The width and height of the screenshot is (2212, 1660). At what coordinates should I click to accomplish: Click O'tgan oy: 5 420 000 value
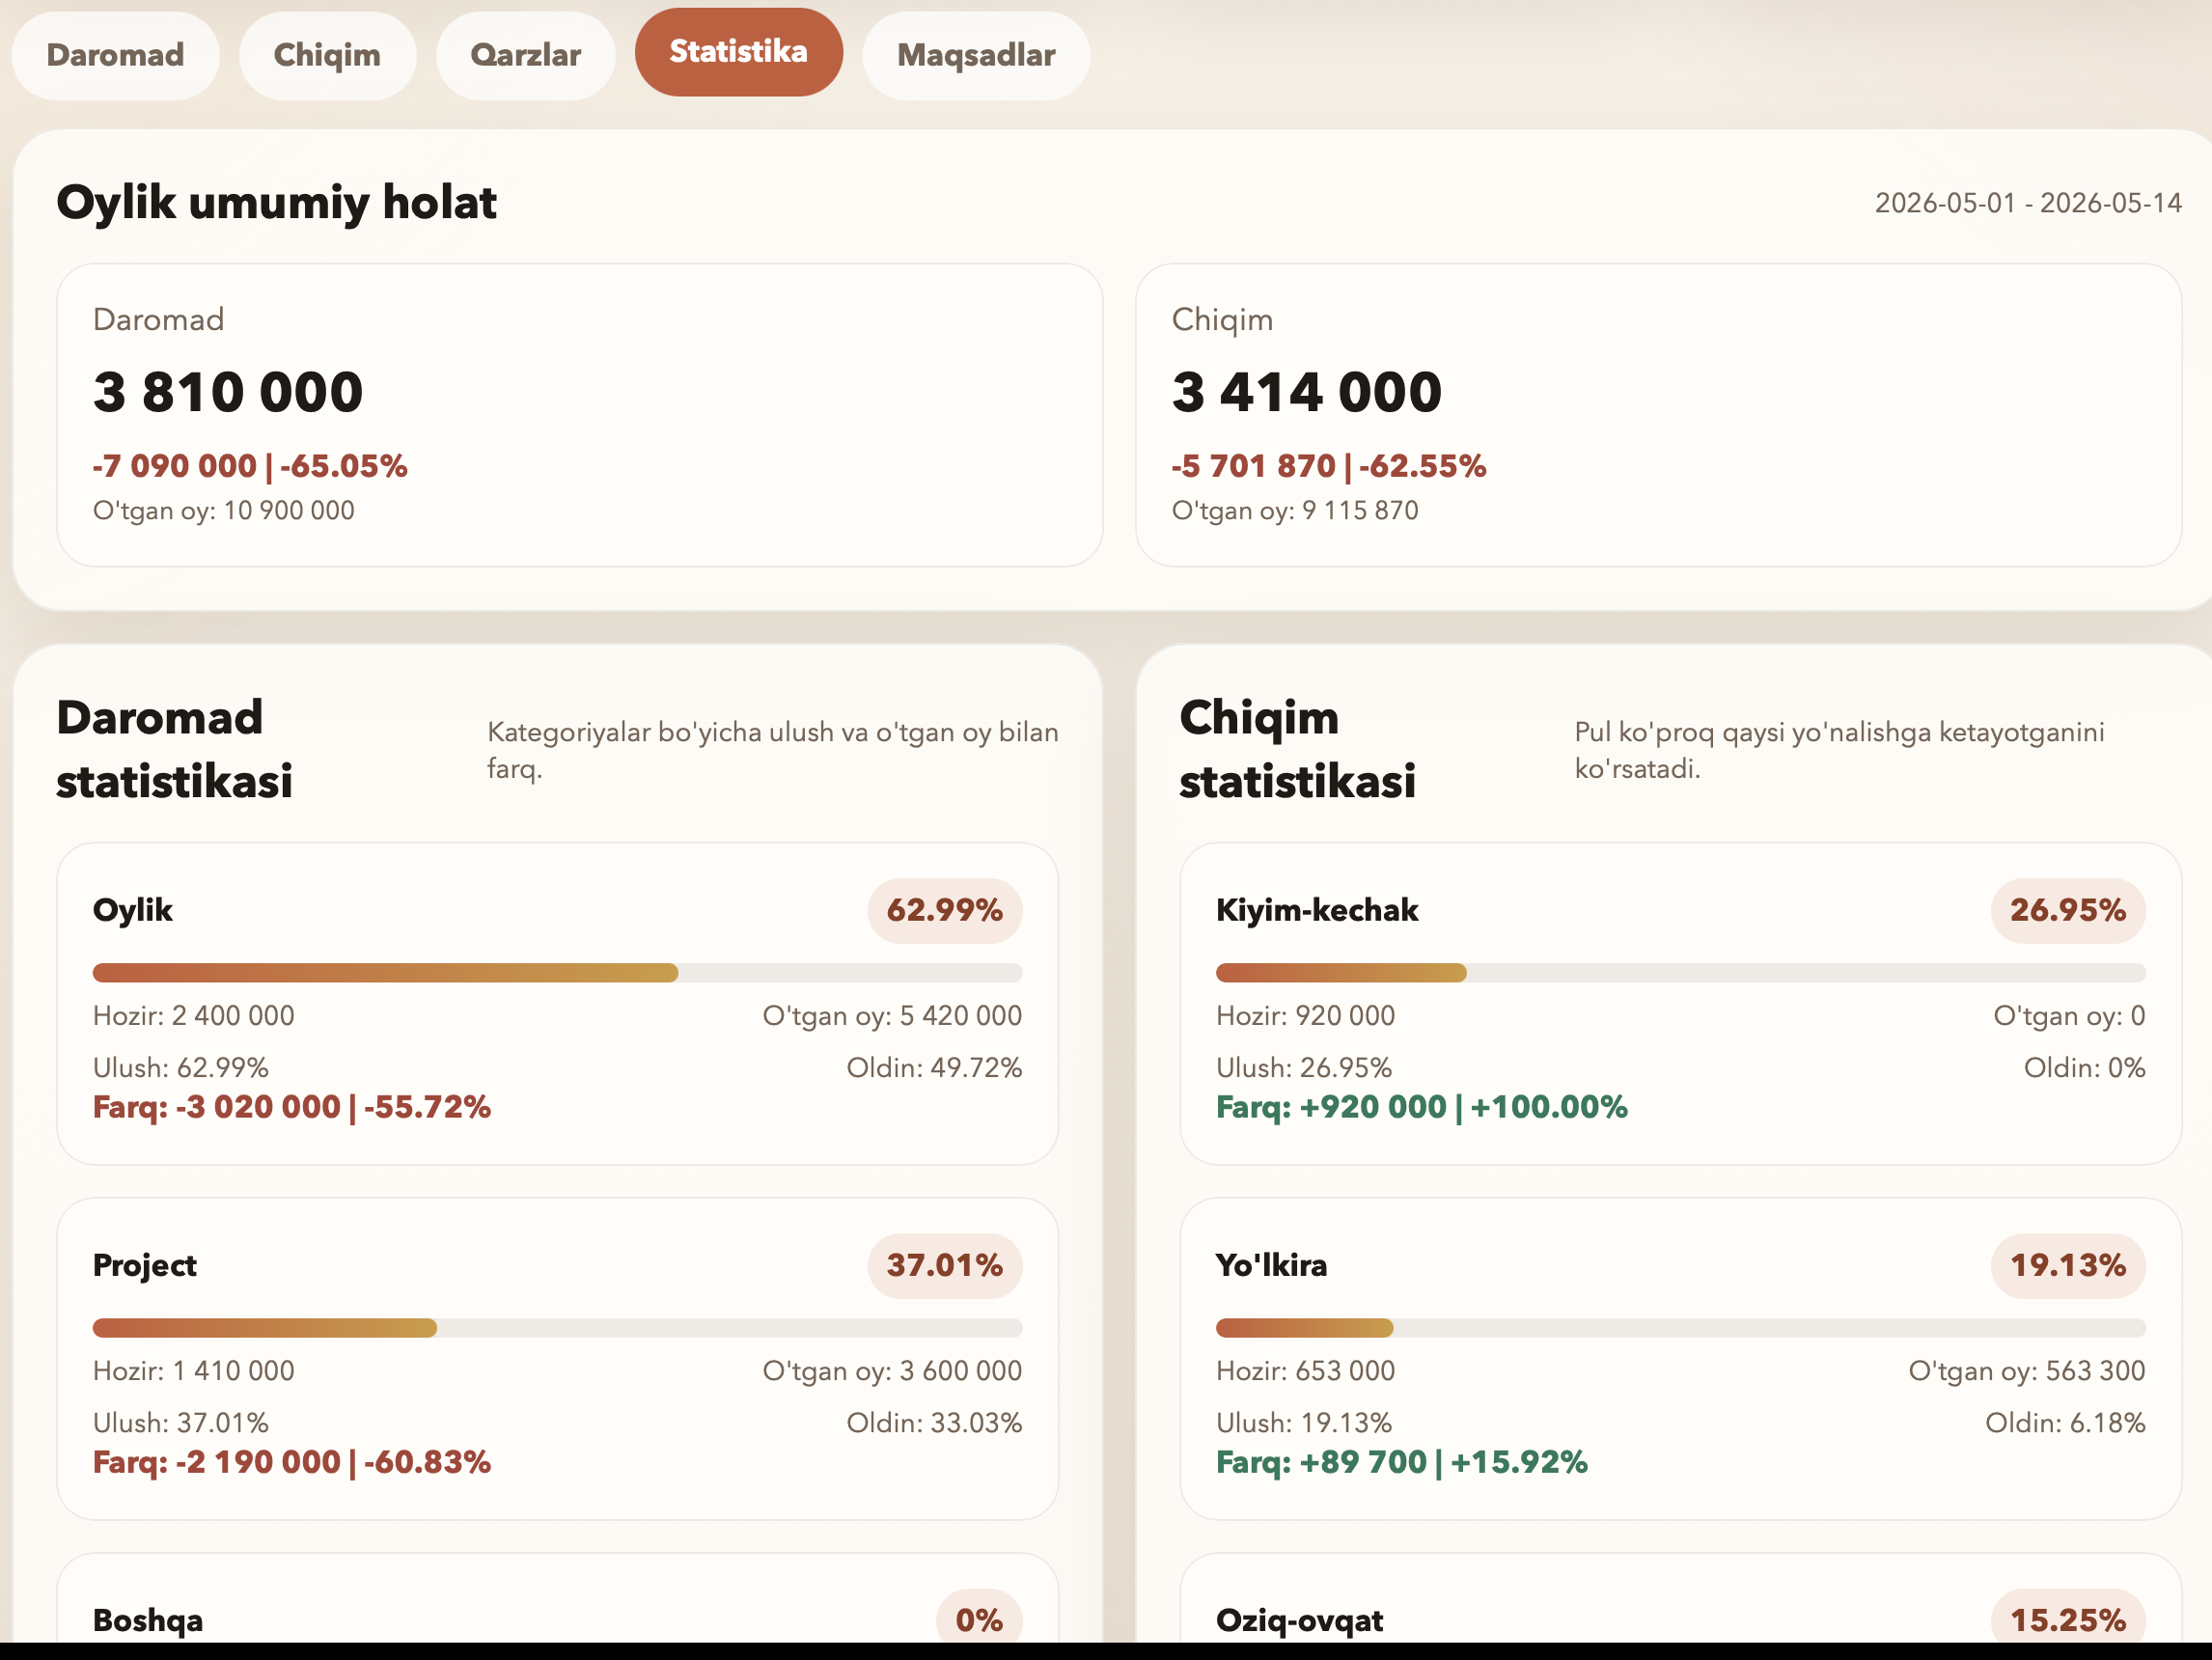892,1016
